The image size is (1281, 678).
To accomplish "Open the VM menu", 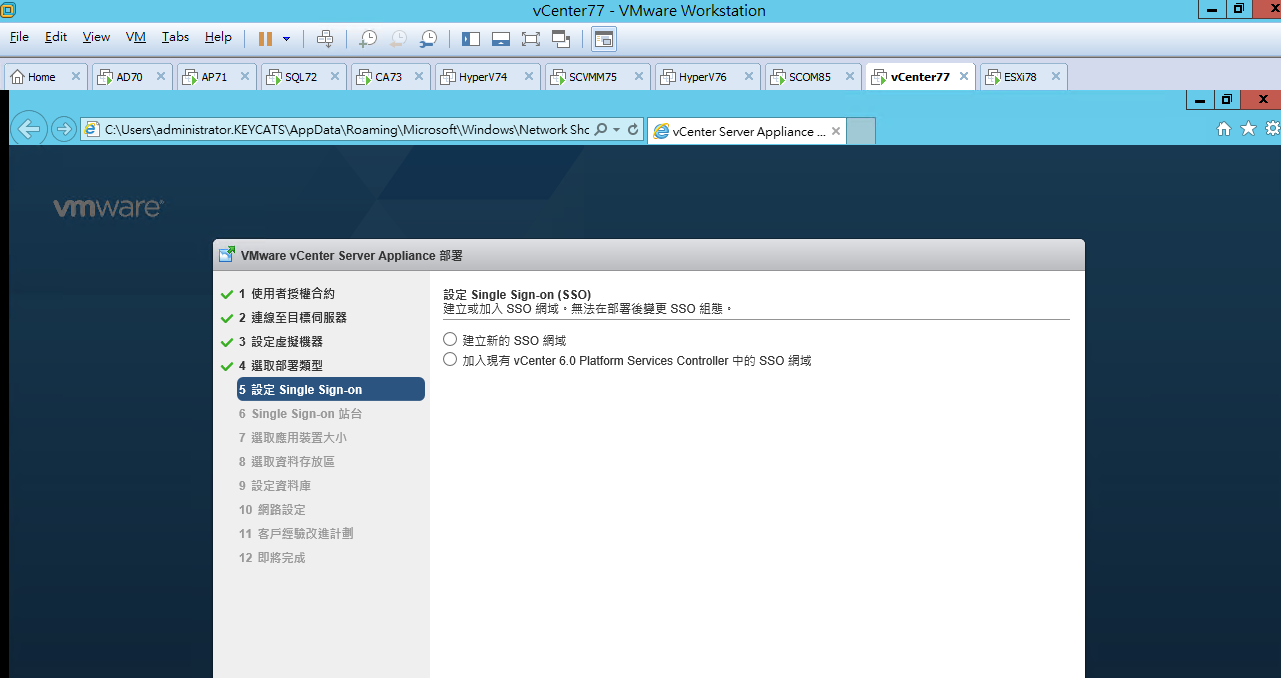I will [136, 37].
